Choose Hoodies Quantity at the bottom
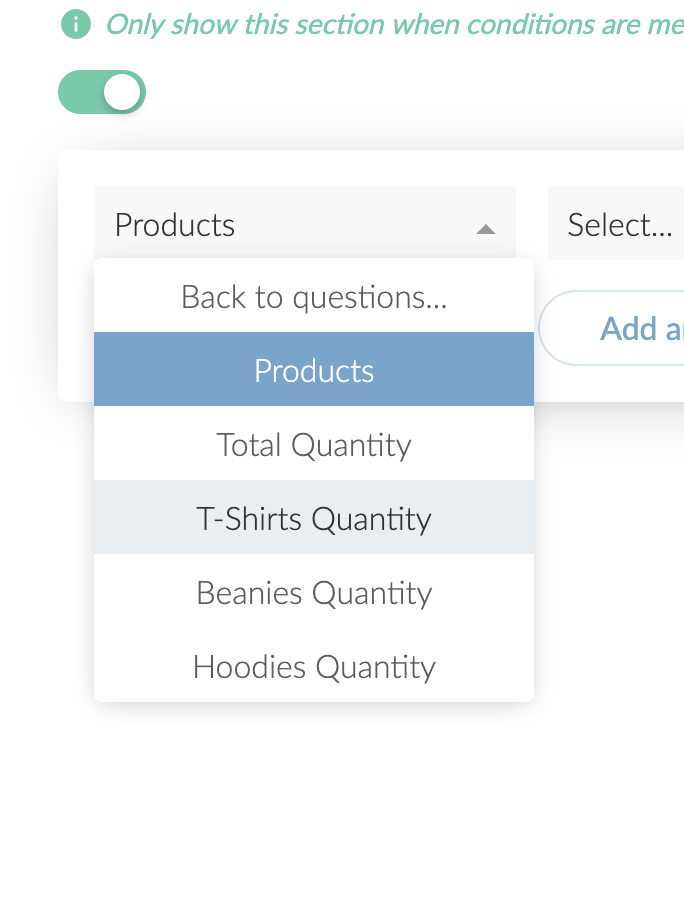 coord(313,666)
